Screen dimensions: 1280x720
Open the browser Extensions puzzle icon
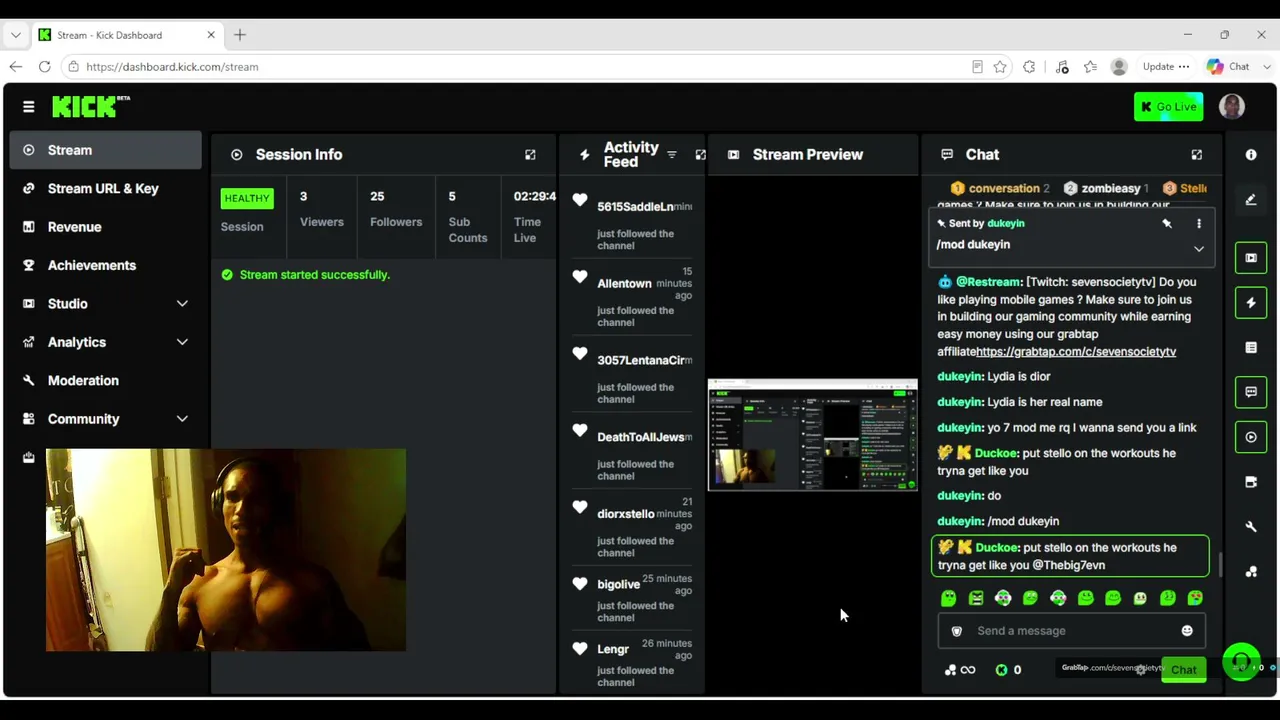point(1029,67)
